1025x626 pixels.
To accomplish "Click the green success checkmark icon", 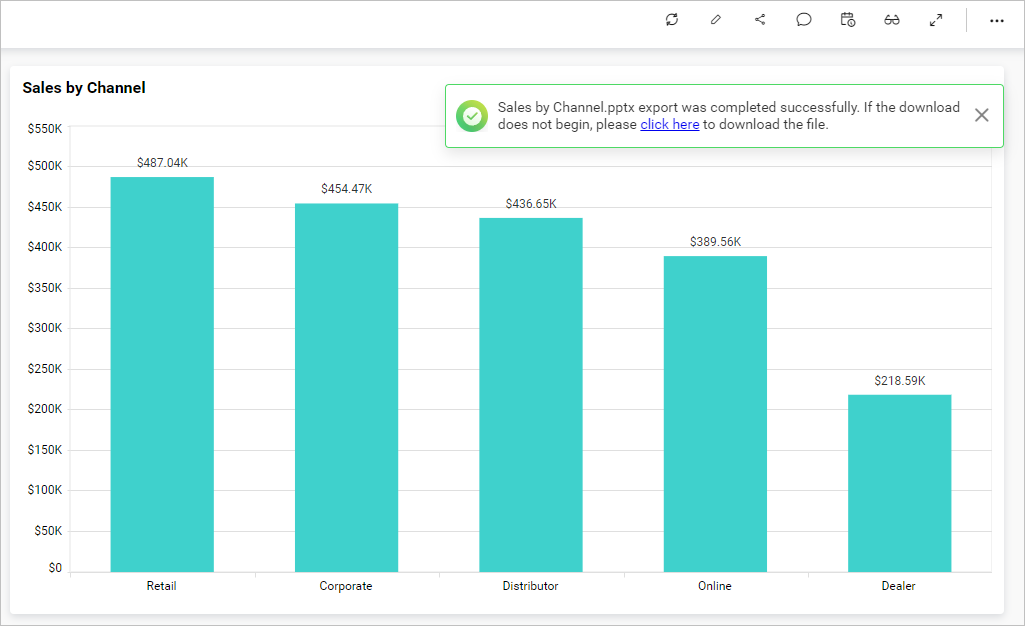I will [471, 115].
